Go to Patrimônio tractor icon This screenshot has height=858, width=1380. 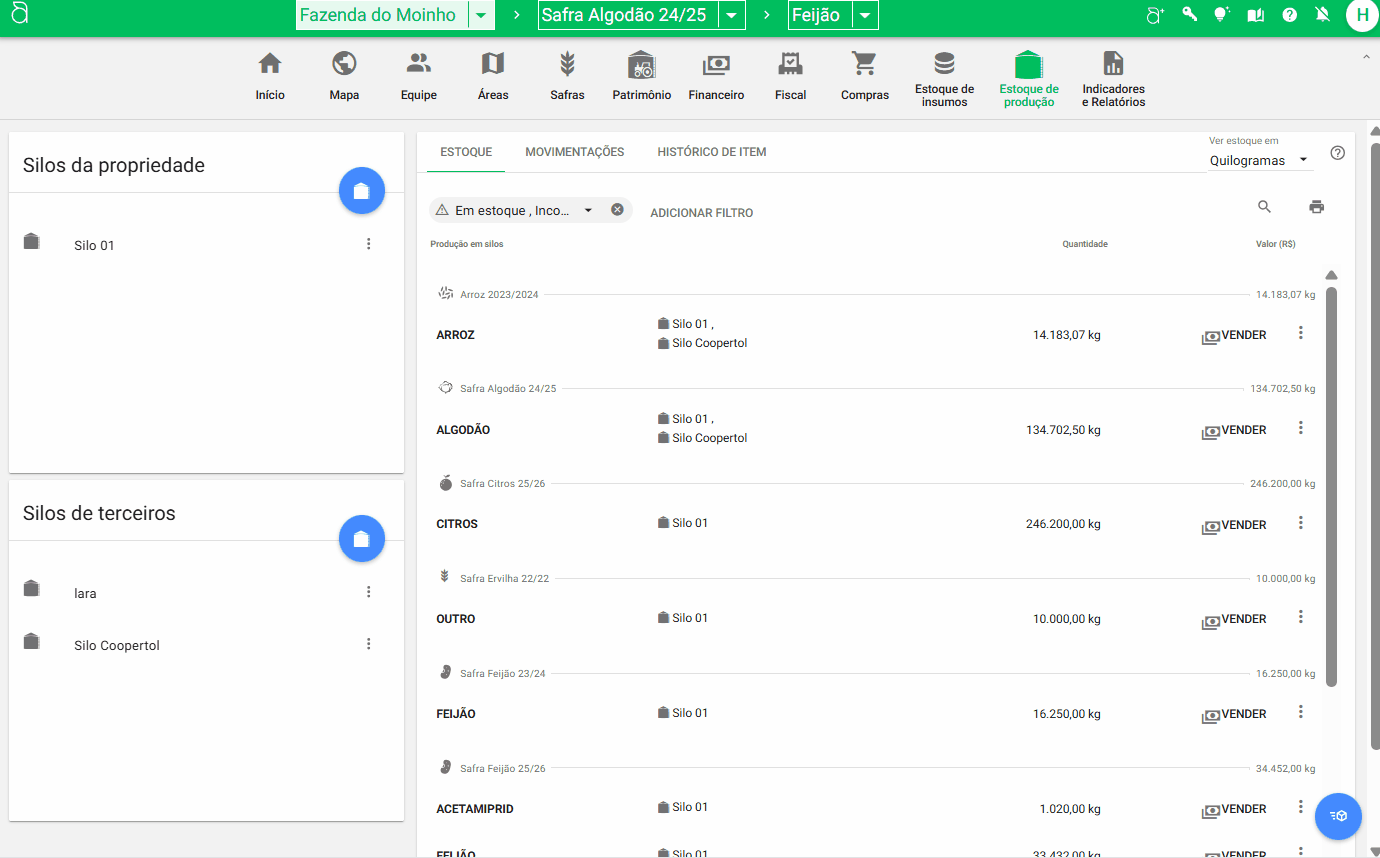(x=641, y=65)
